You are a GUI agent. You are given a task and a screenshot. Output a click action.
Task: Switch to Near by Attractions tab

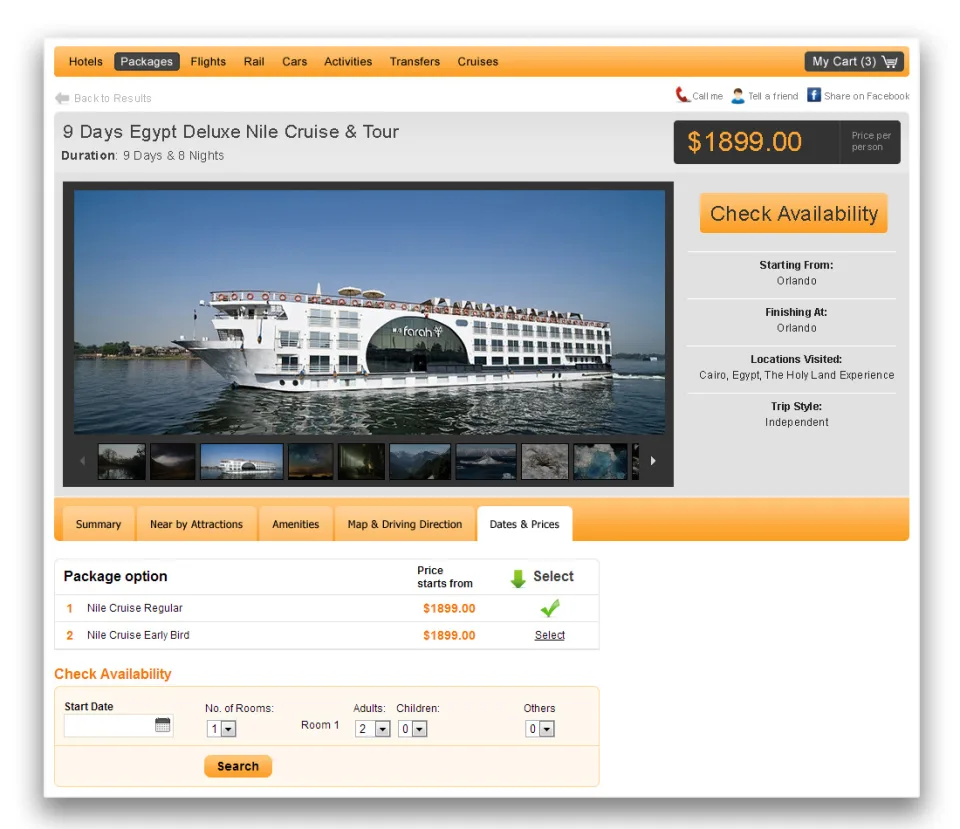click(197, 524)
